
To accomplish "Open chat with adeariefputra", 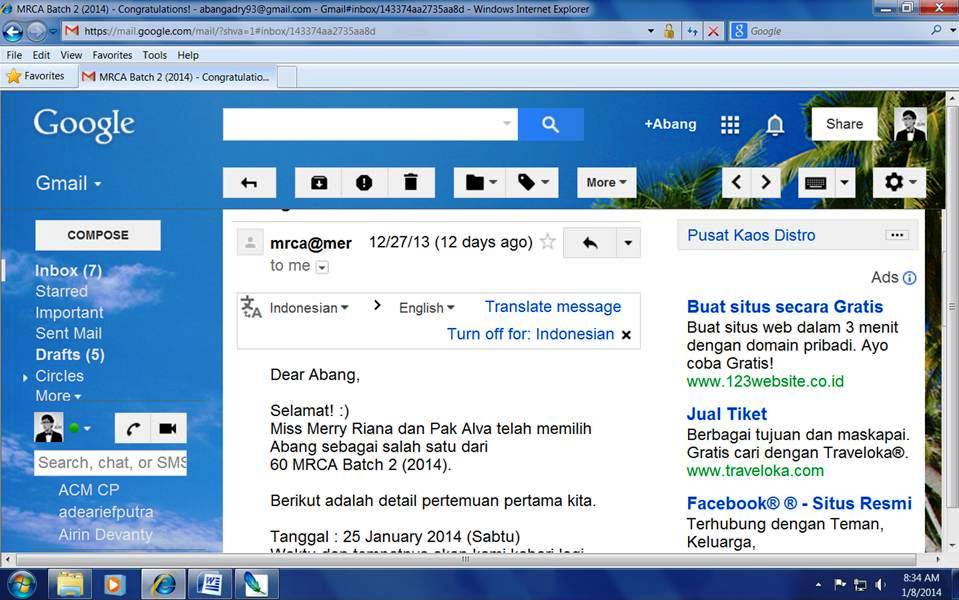I will [106, 512].
